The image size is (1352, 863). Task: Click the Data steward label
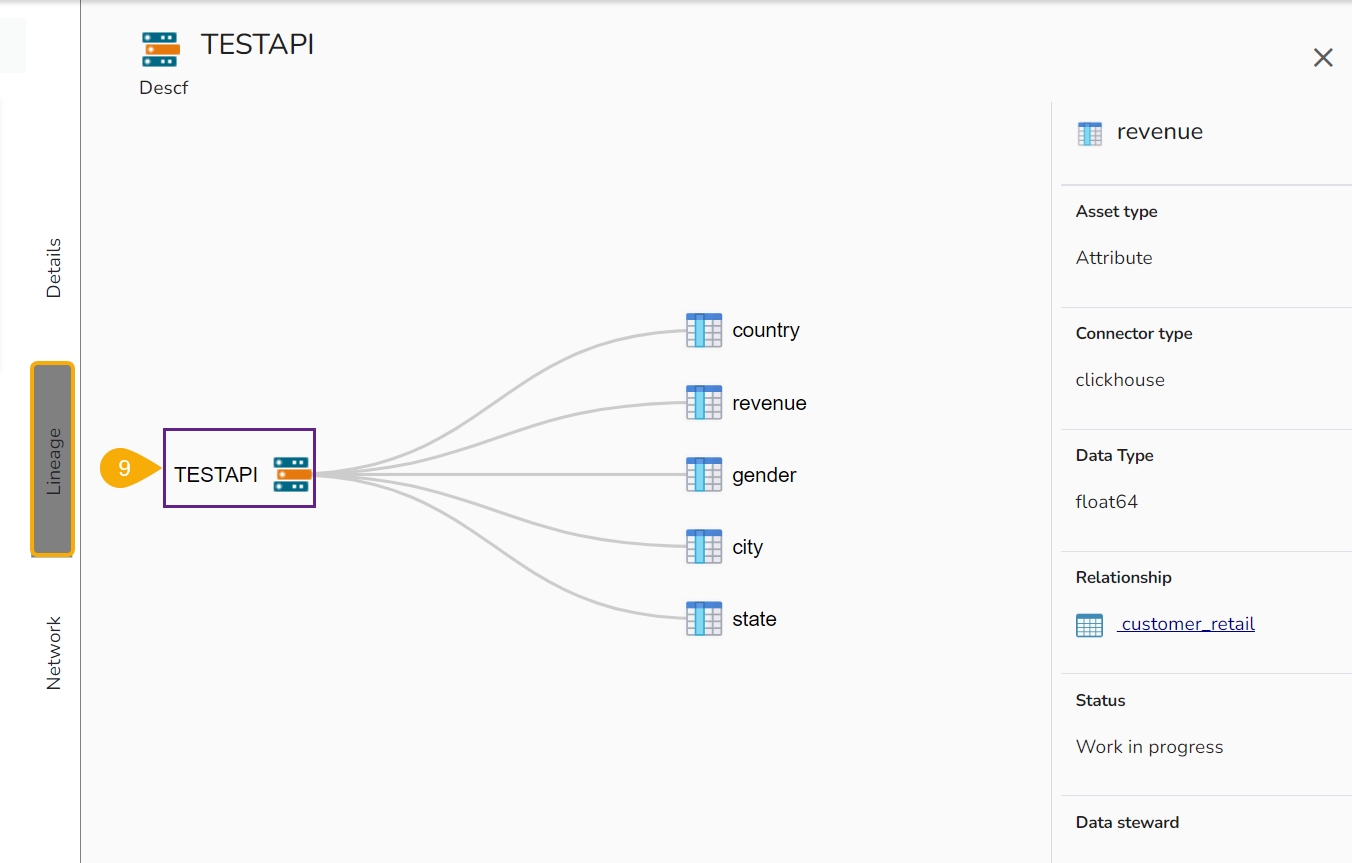pos(1128,823)
